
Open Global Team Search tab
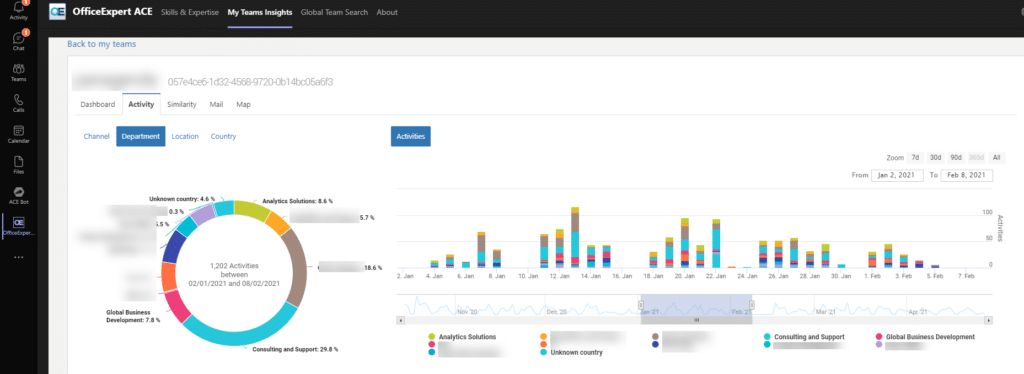(334, 12)
